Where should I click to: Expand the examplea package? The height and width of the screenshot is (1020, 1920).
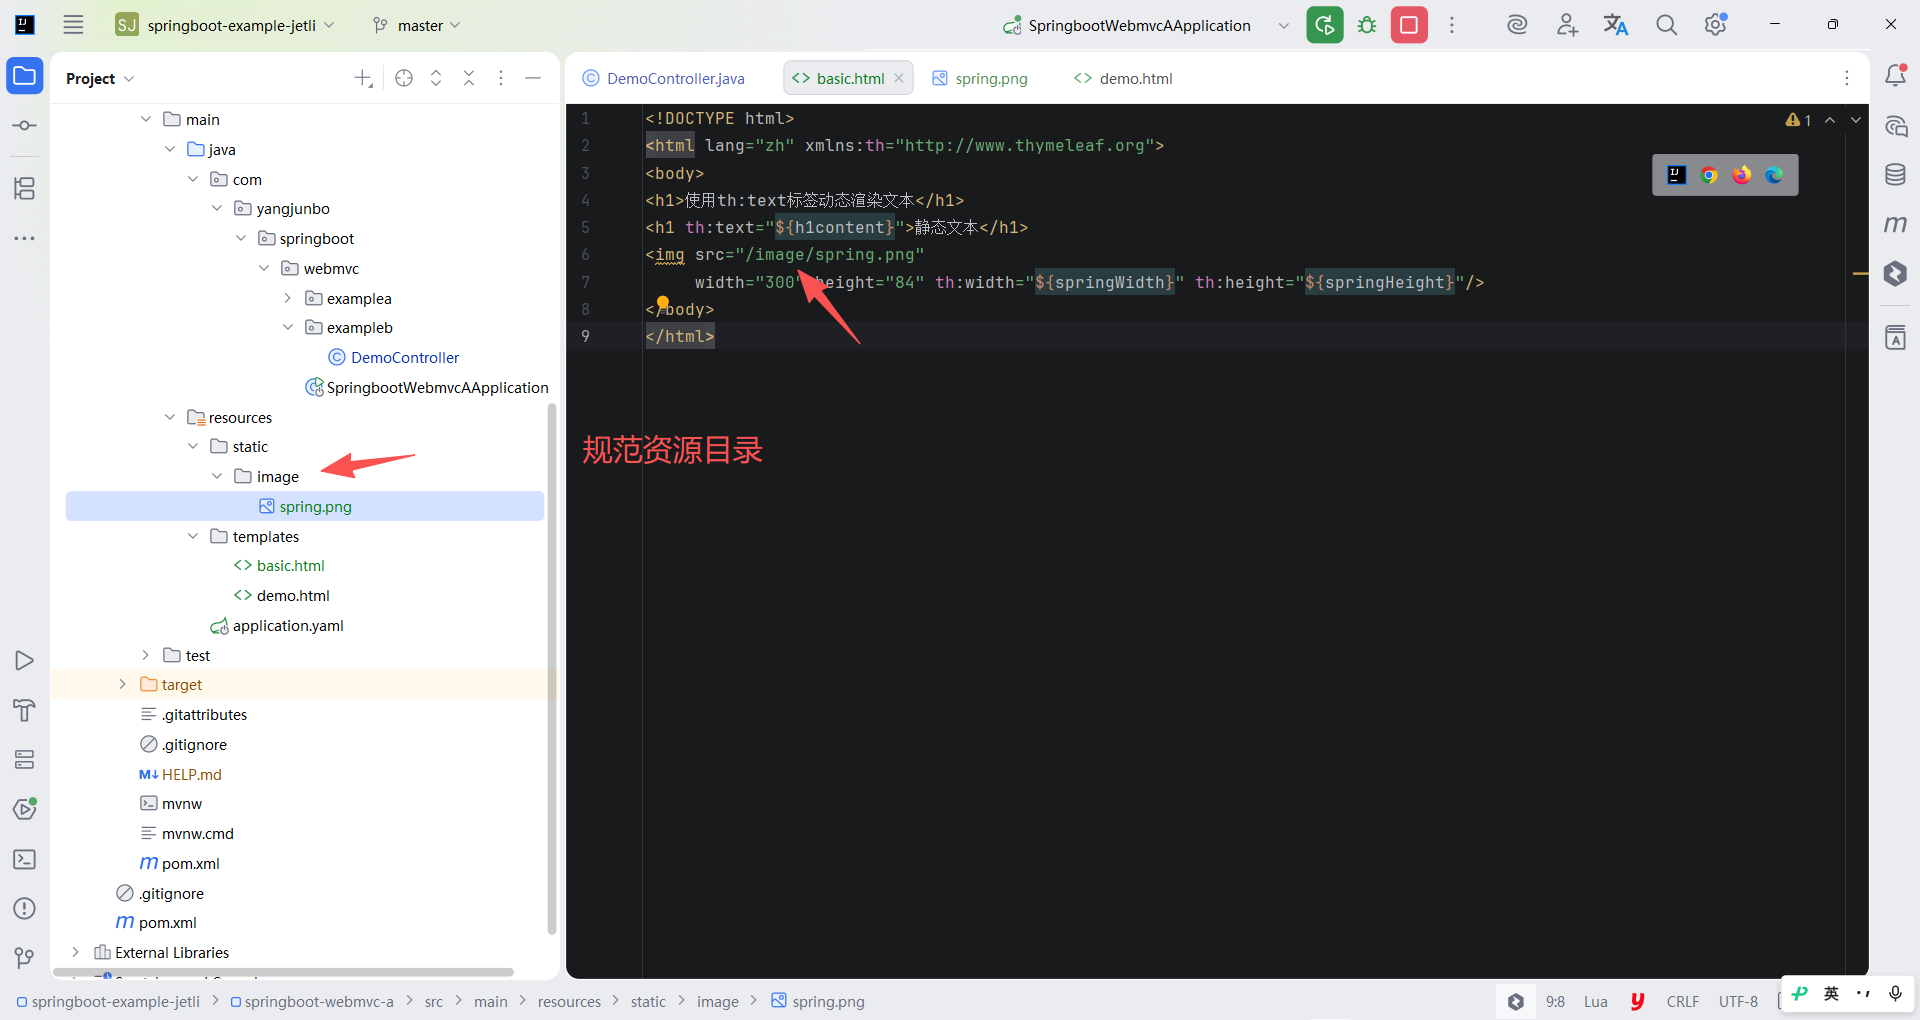287,298
